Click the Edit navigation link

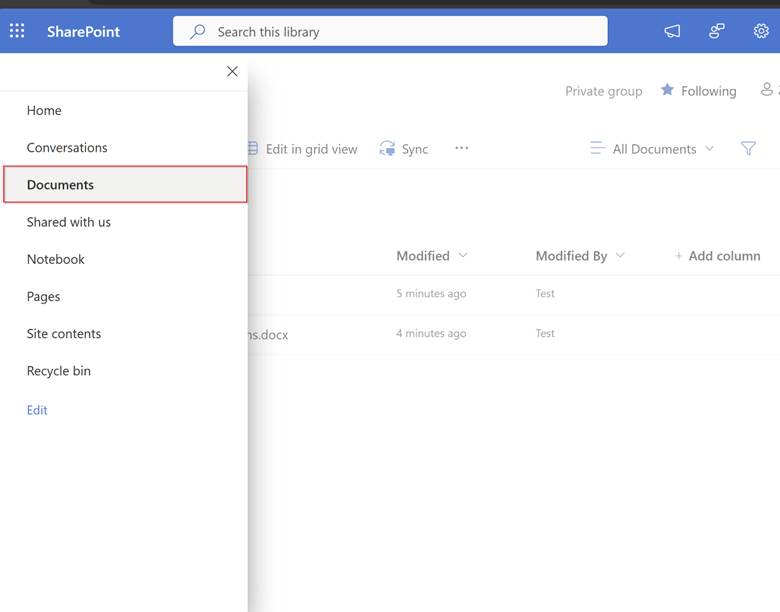click(37, 410)
